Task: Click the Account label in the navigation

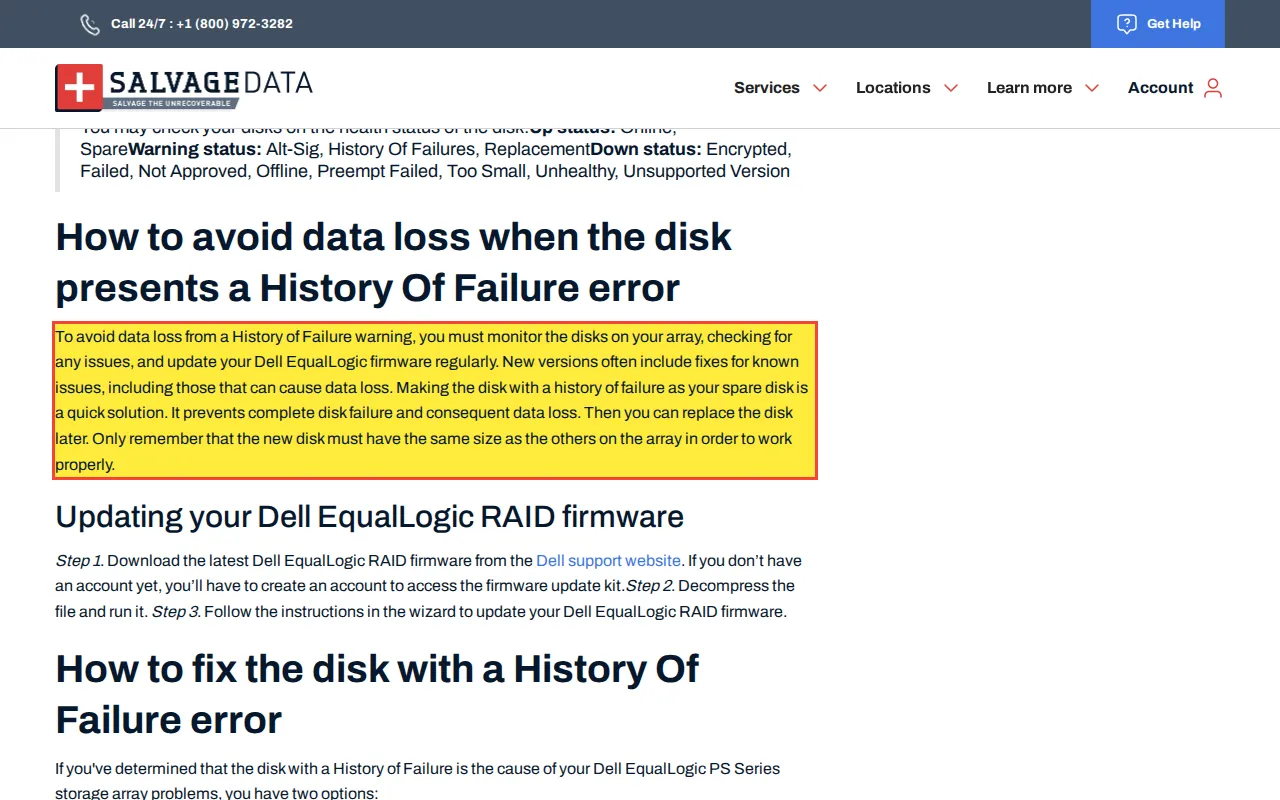Action: pos(1160,88)
